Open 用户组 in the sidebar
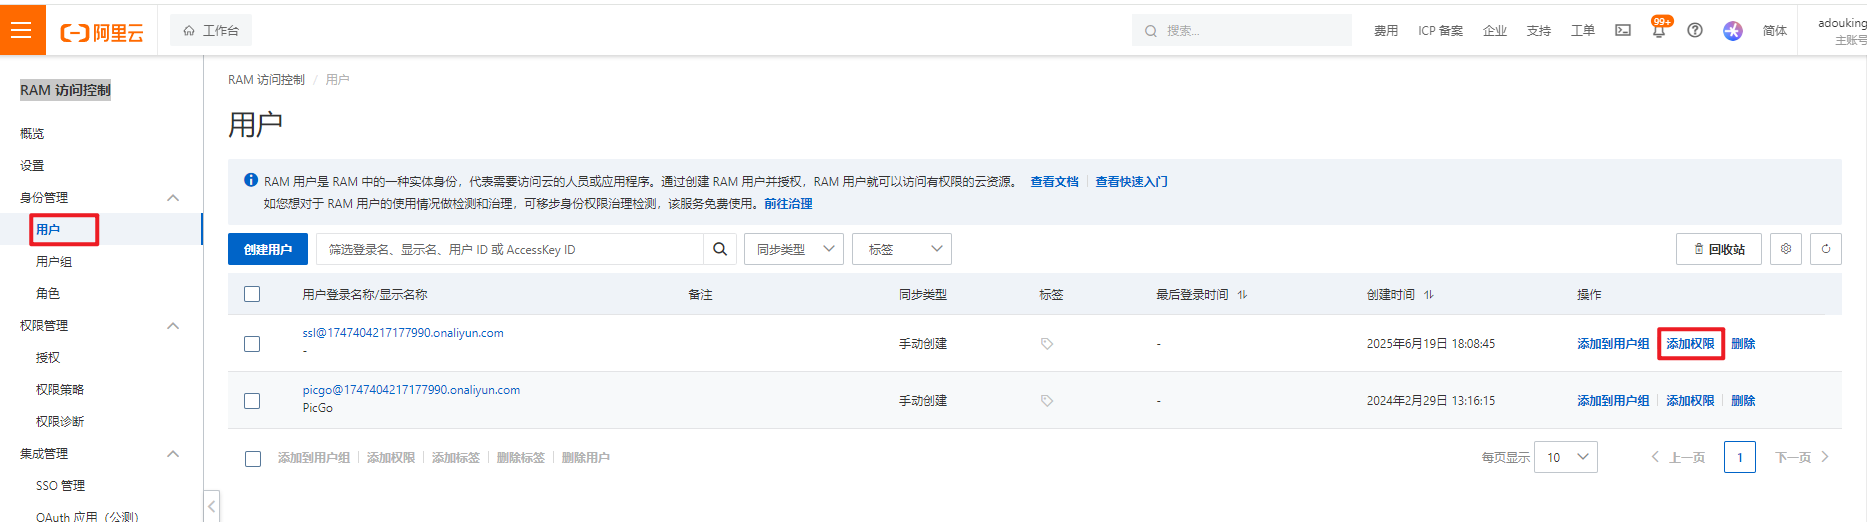 [54, 262]
